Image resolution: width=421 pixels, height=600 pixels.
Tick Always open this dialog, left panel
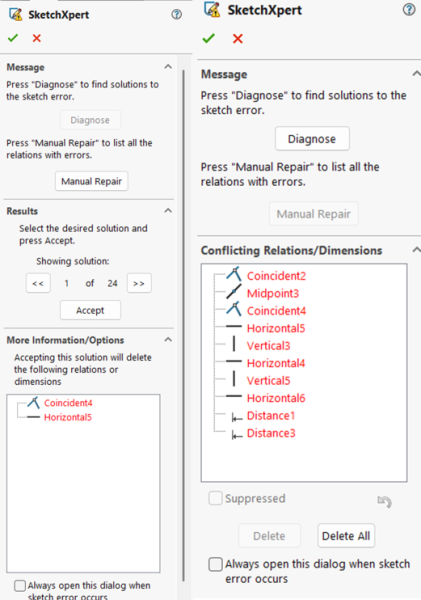point(20,585)
